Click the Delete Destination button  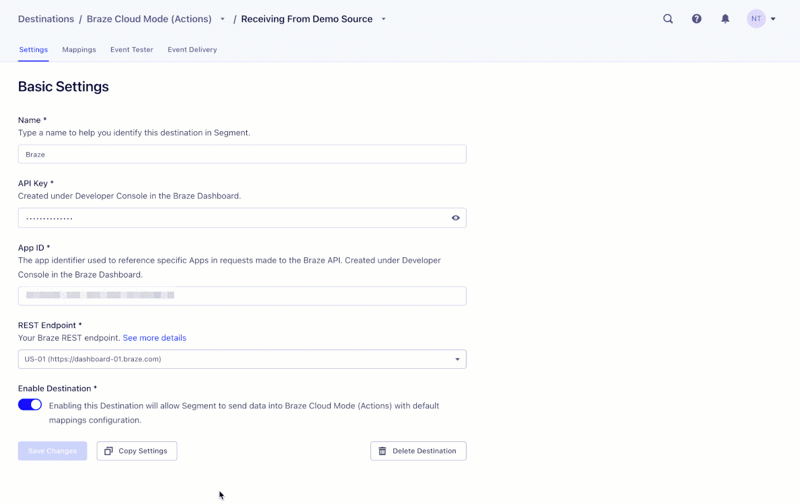(x=418, y=451)
